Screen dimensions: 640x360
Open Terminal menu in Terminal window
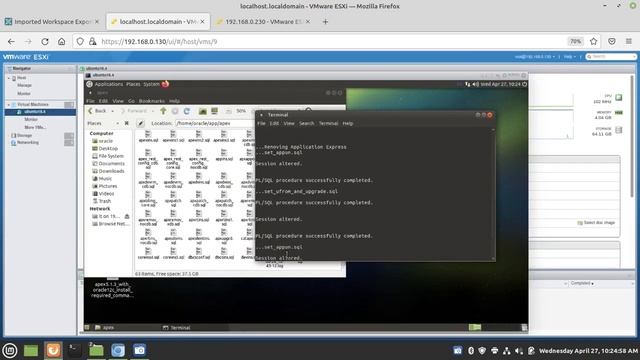pos(329,123)
